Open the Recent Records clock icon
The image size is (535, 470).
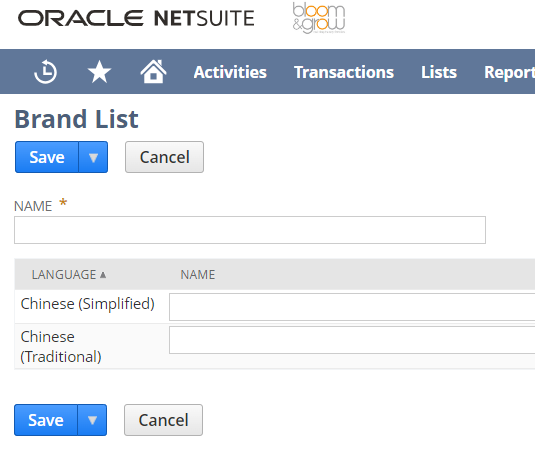45,72
